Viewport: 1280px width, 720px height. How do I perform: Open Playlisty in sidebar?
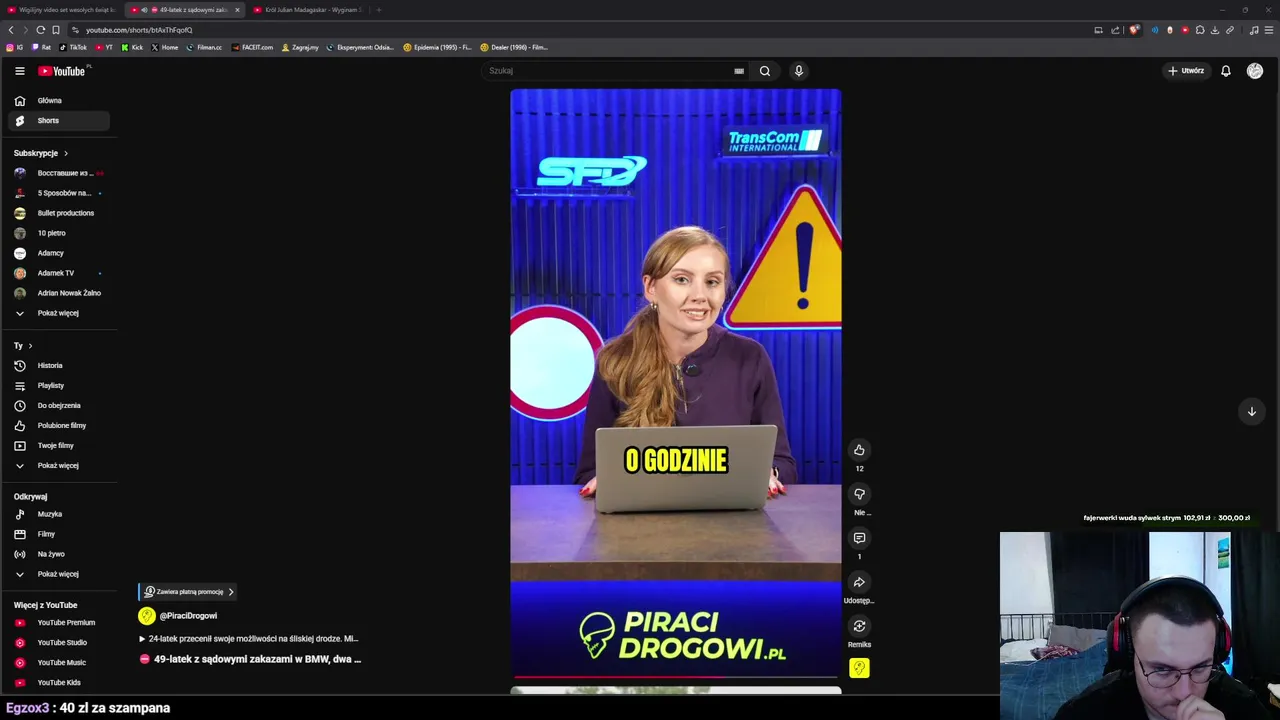58,386
